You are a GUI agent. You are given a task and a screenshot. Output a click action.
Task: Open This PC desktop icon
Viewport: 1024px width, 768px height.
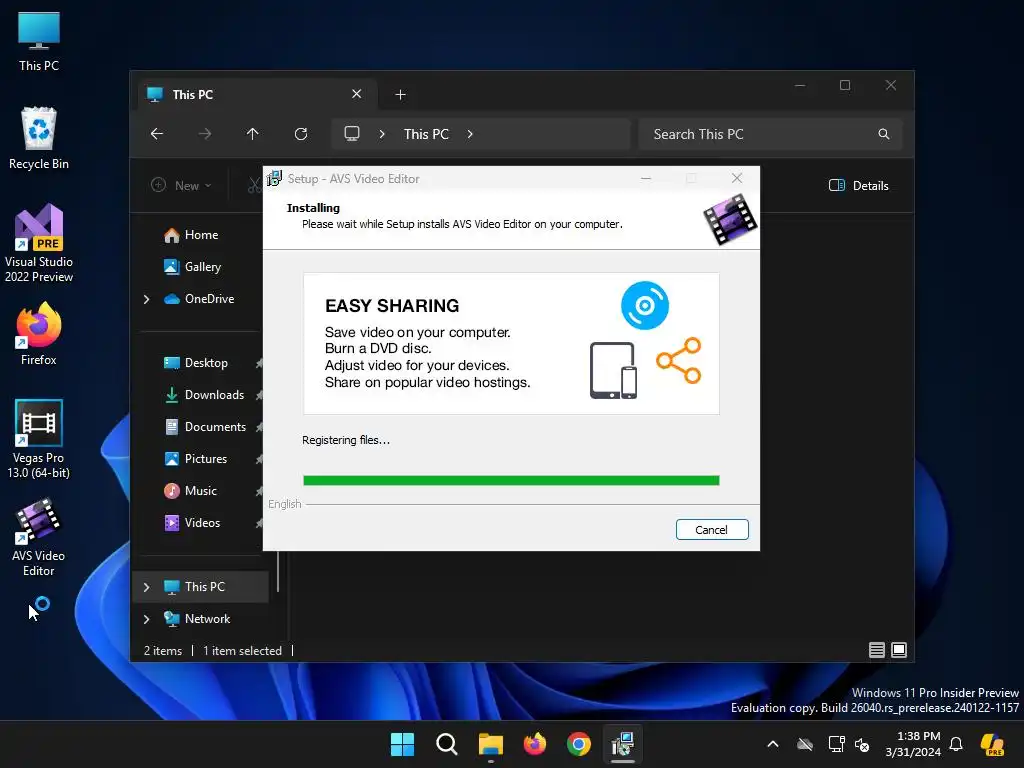pos(39,42)
